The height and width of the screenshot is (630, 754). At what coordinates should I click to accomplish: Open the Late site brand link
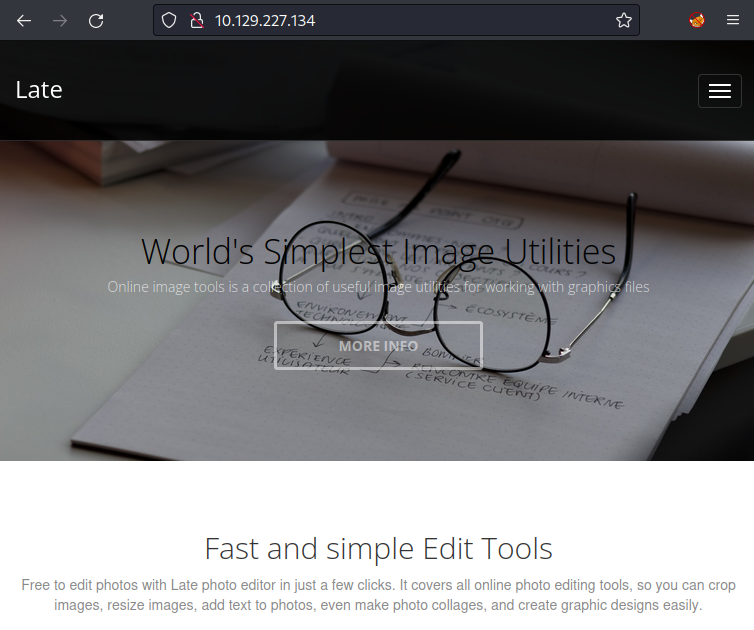(x=39, y=90)
